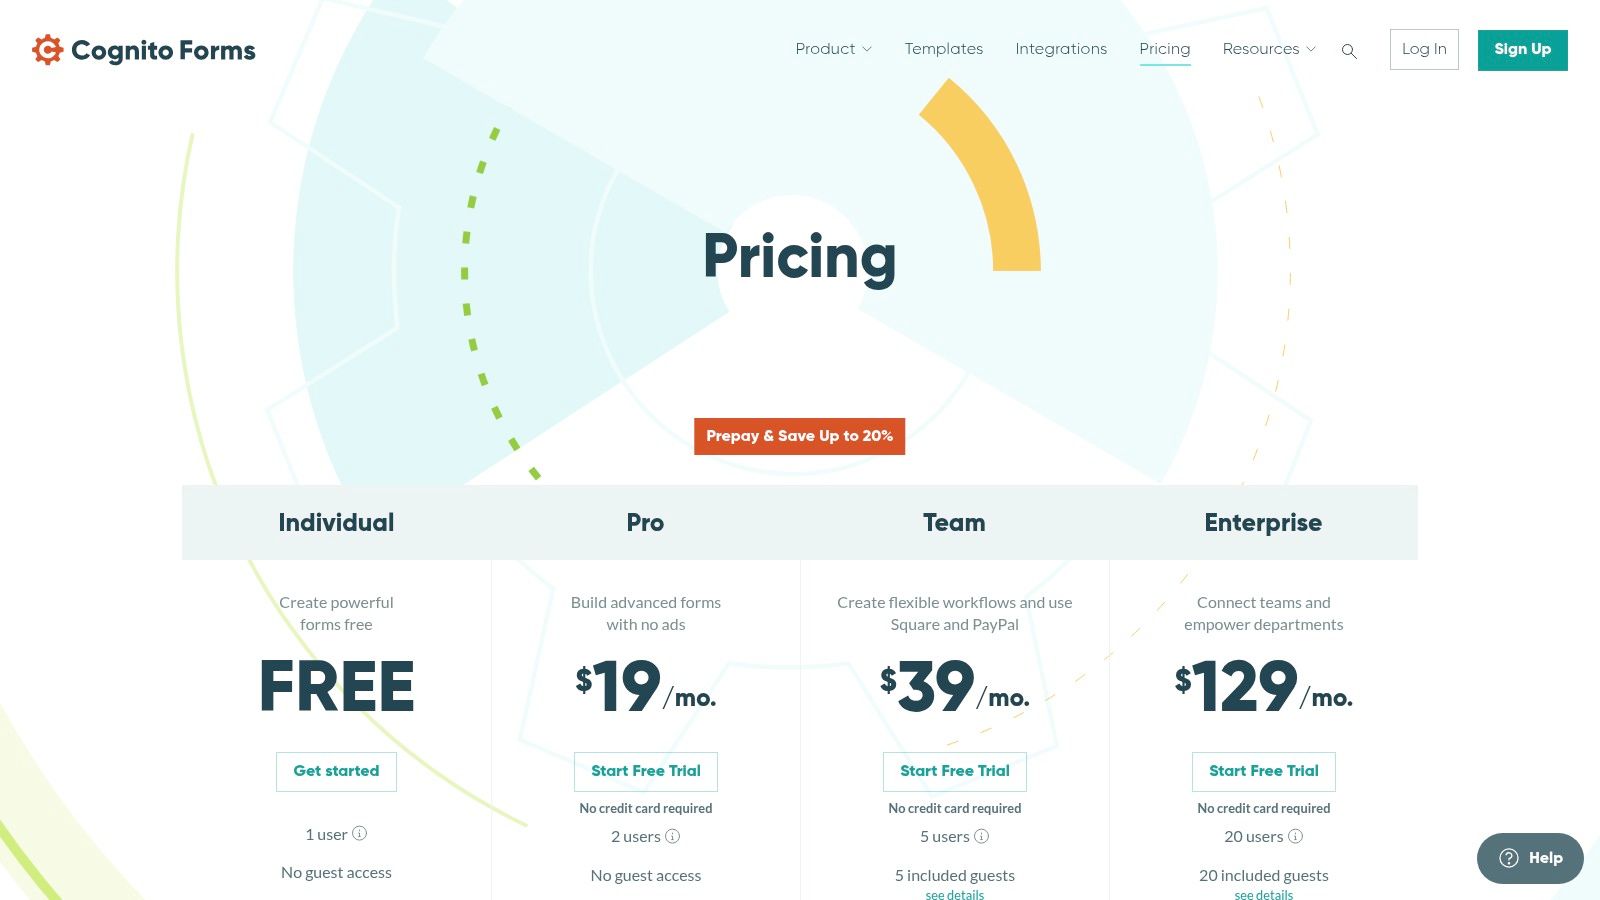Open the site search magnifier icon
The image size is (1600, 900).
[1349, 51]
